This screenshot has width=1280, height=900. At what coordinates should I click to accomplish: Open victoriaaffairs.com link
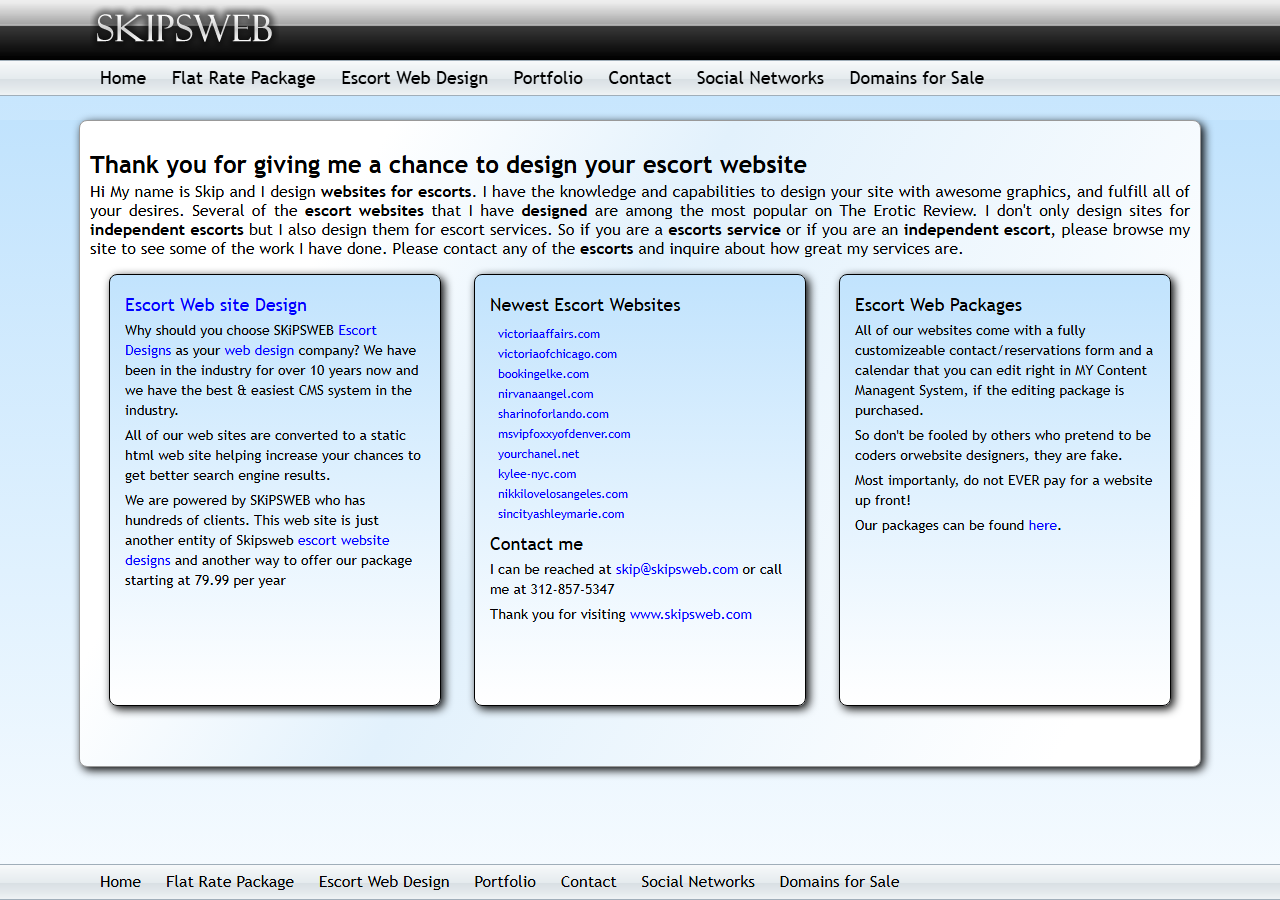coord(549,334)
